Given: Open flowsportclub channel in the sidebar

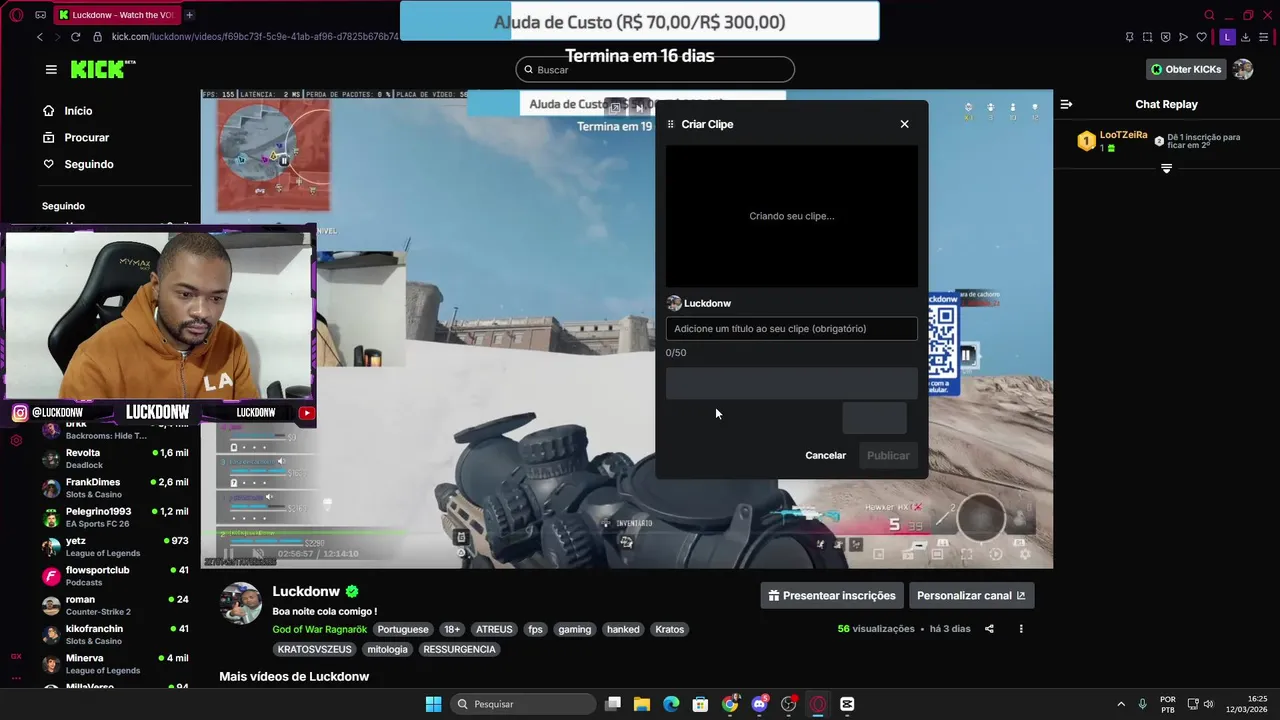Looking at the screenshot, I should [115, 576].
